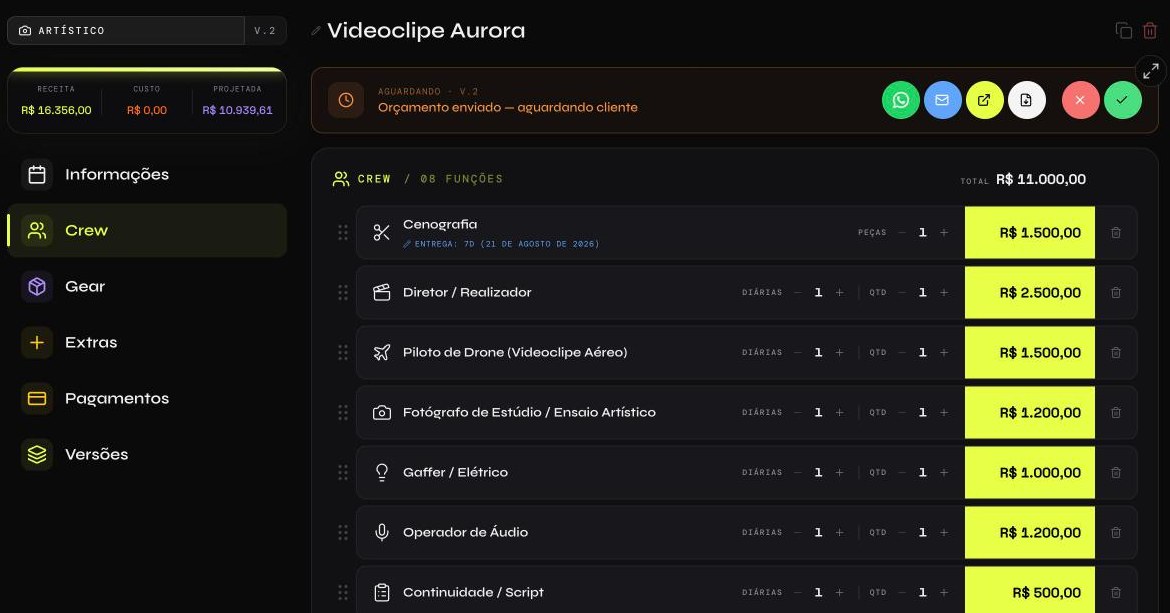Viewport: 1170px width, 613px height.
Task: Send budget via WhatsApp button
Action: click(901, 100)
